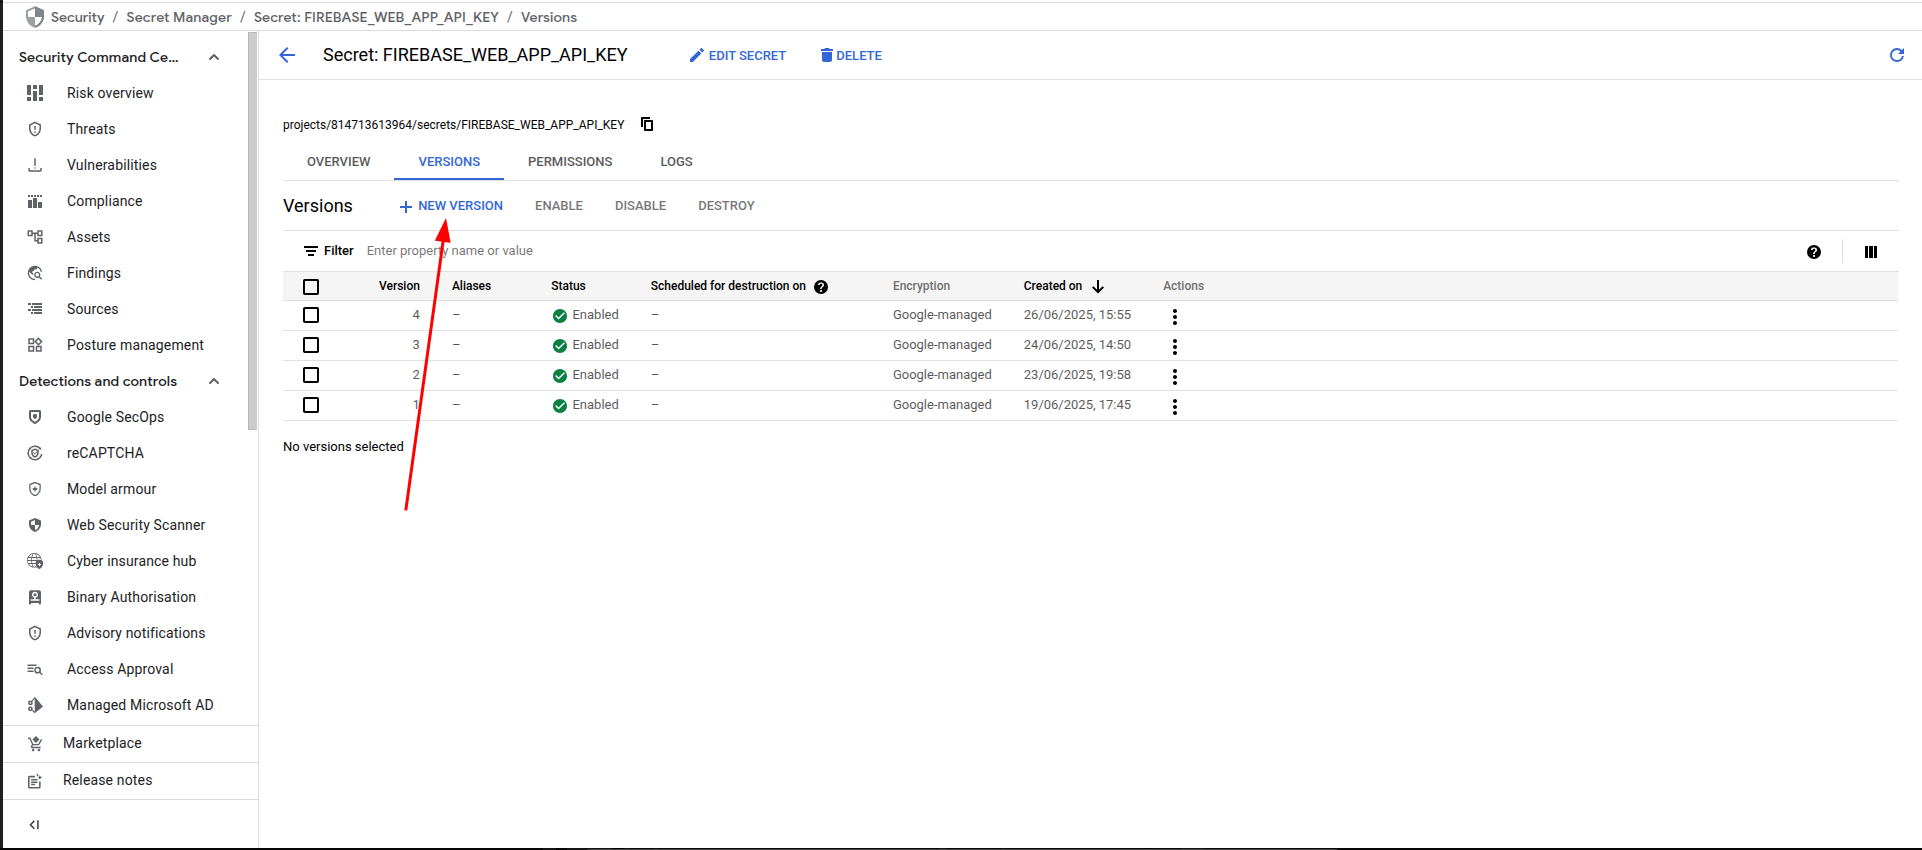Collapse the Security Command Centre section

pyautogui.click(x=214, y=57)
